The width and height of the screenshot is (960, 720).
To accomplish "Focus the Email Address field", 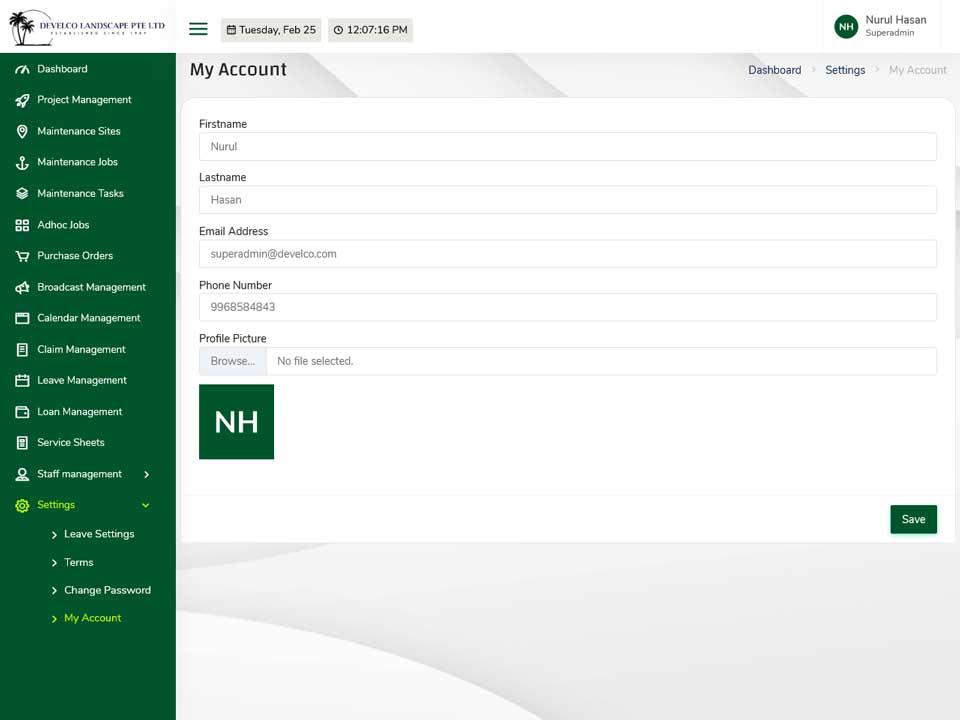I will click(x=567, y=253).
